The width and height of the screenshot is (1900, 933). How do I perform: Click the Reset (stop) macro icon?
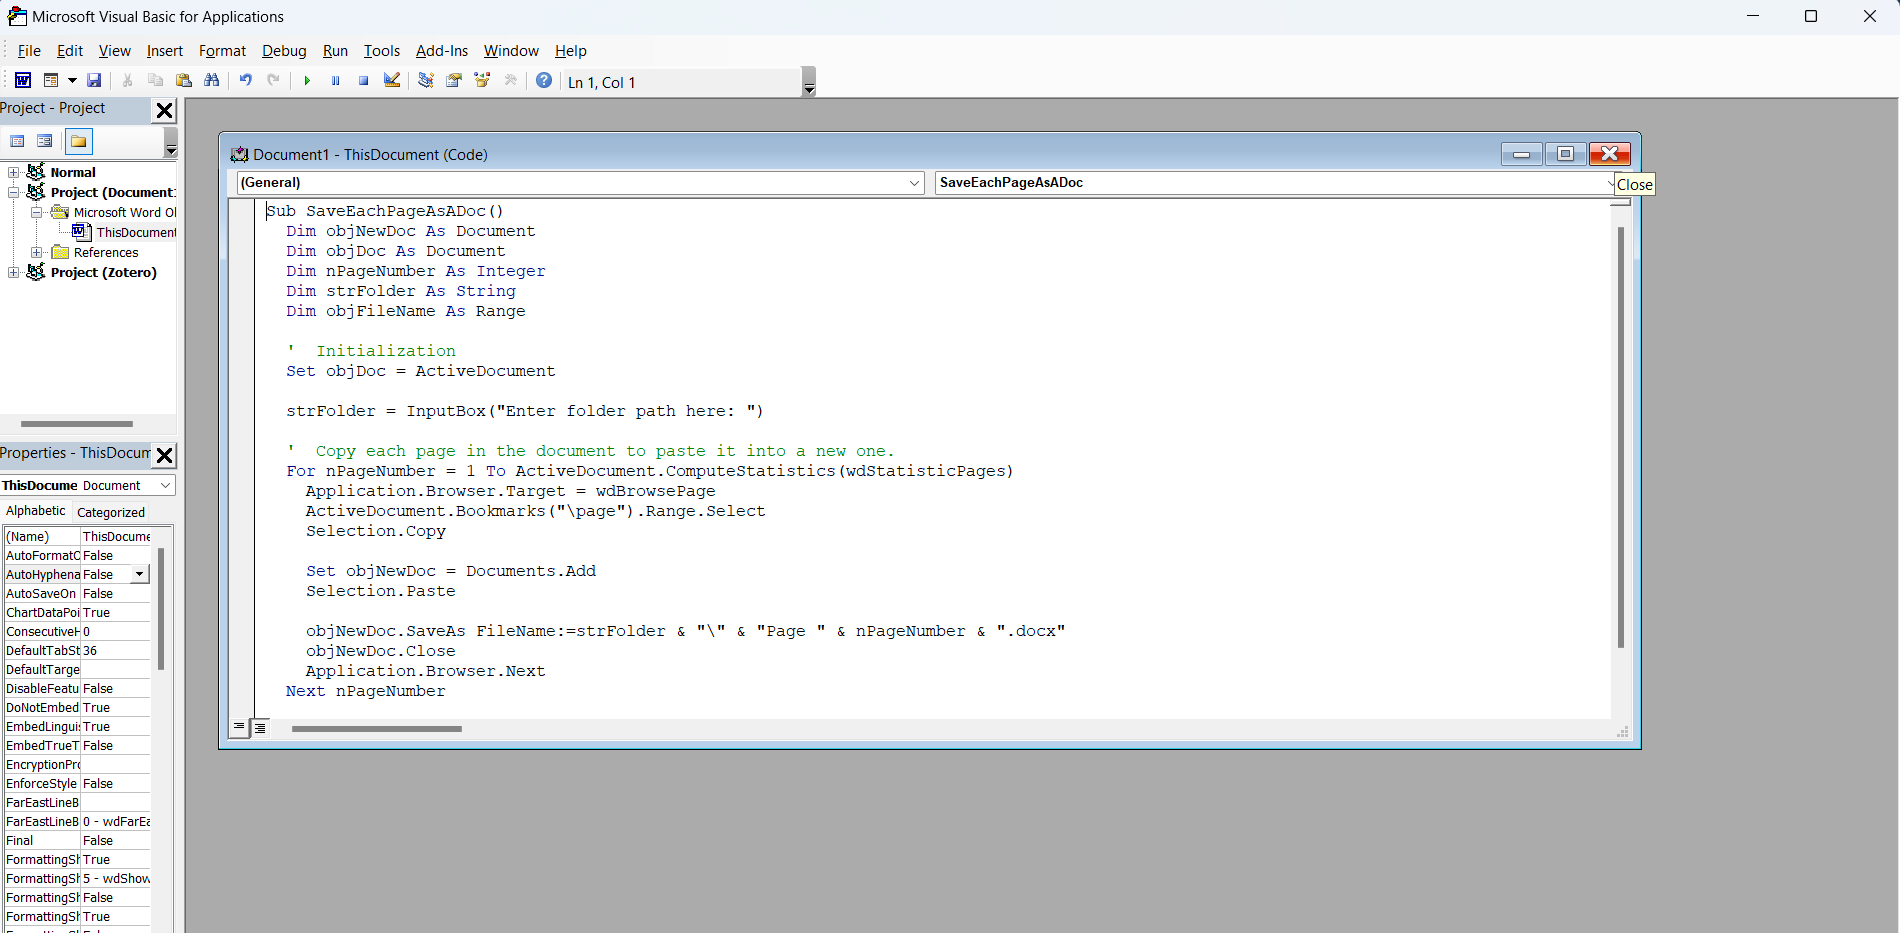(x=363, y=81)
